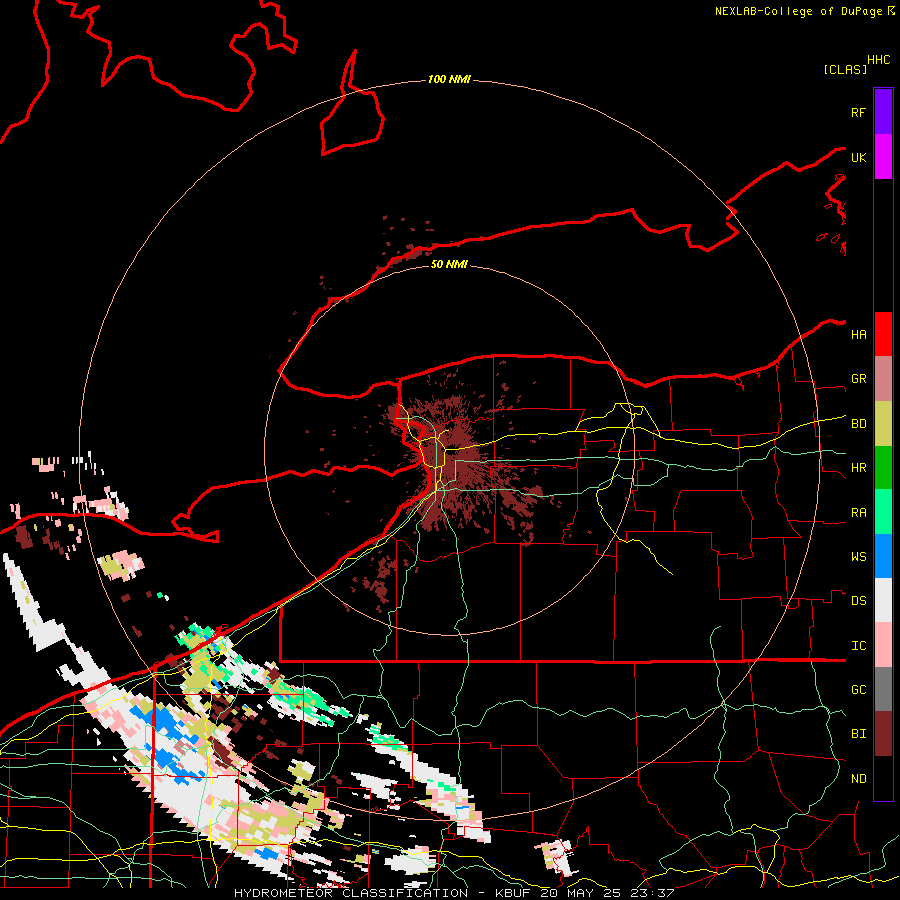Select the GR legend color block
This screenshot has width=900, height=900.
883,379
